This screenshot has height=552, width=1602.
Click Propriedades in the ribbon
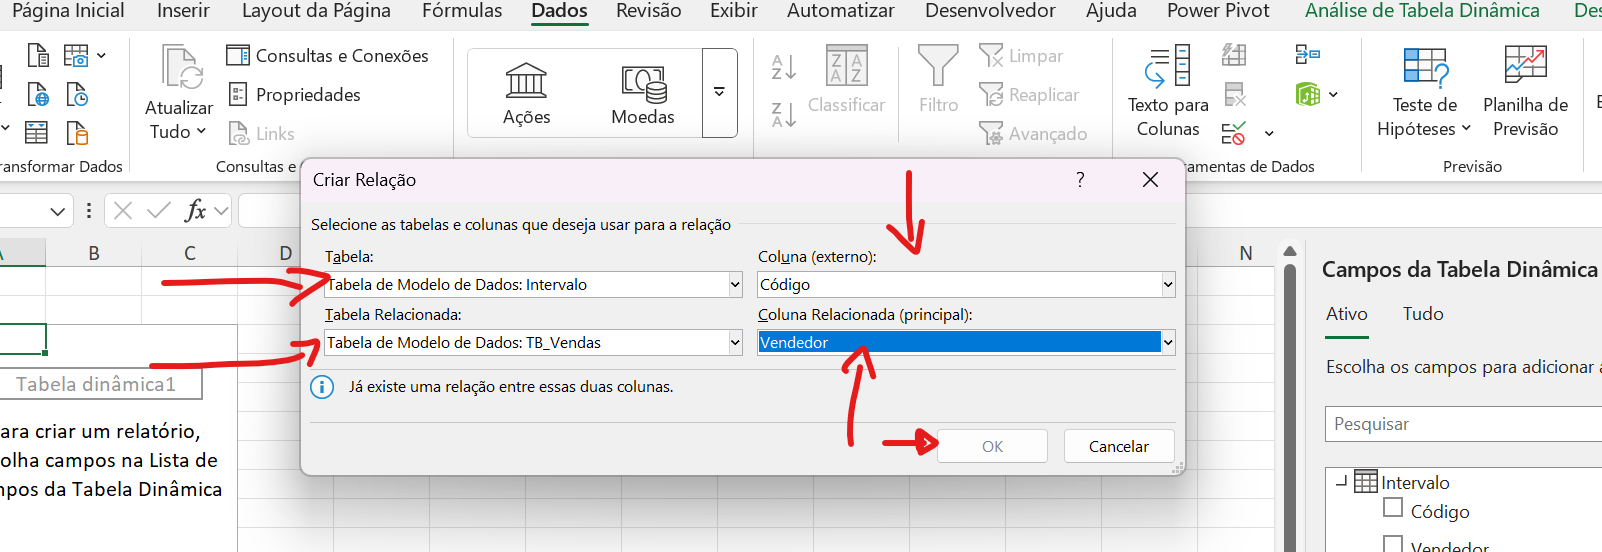point(294,95)
